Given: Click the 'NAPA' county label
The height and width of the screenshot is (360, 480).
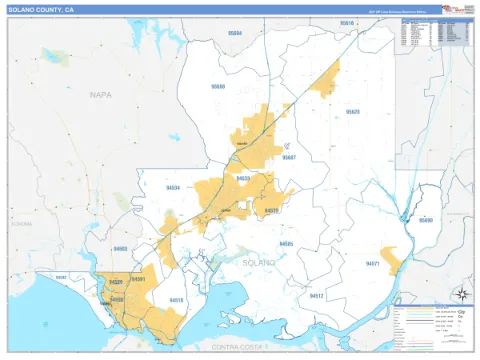Looking at the screenshot, I should coord(101,95).
